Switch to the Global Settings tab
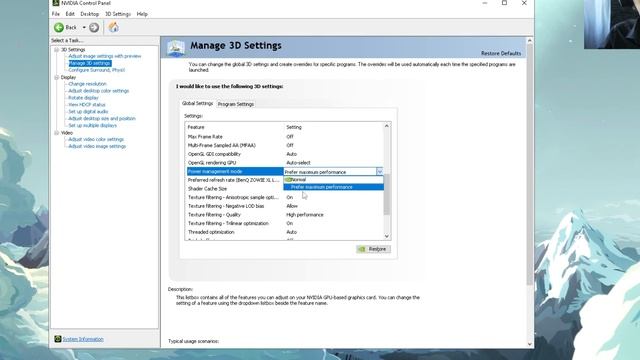This screenshot has height=360, width=640. click(x=198, y=103)
